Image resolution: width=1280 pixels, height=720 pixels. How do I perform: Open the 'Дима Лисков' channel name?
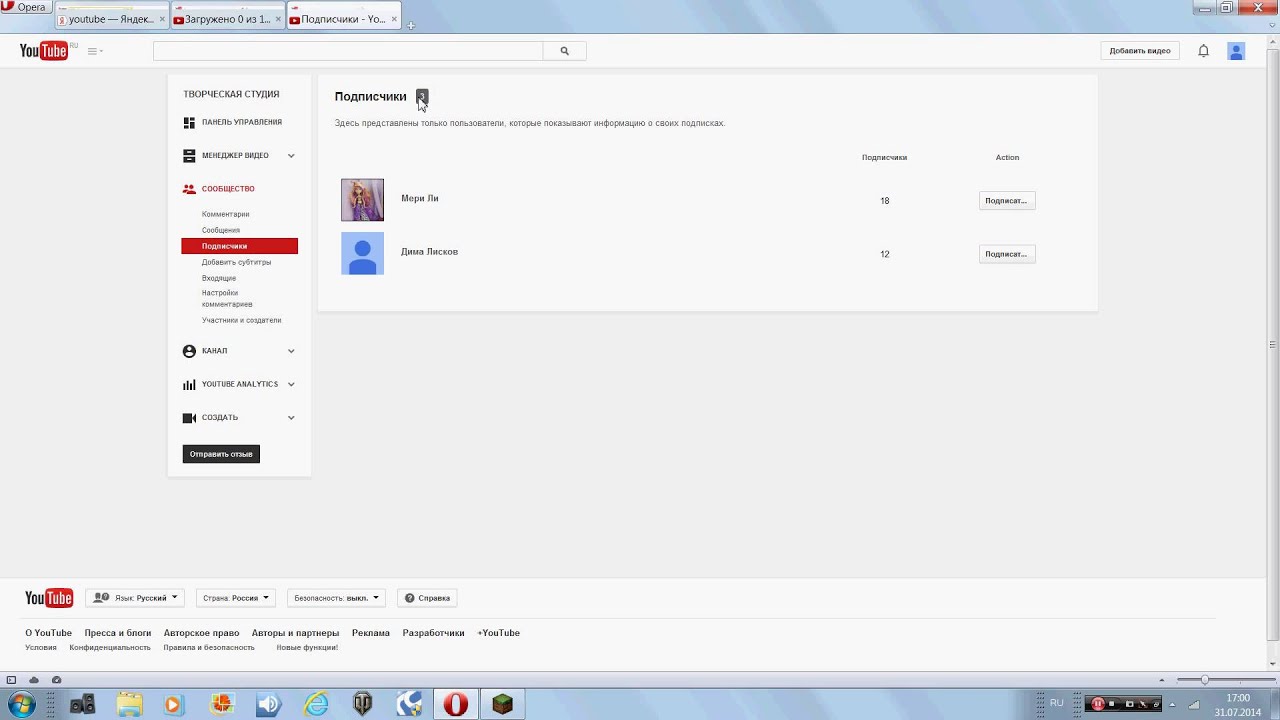click(x=429, y=252)
